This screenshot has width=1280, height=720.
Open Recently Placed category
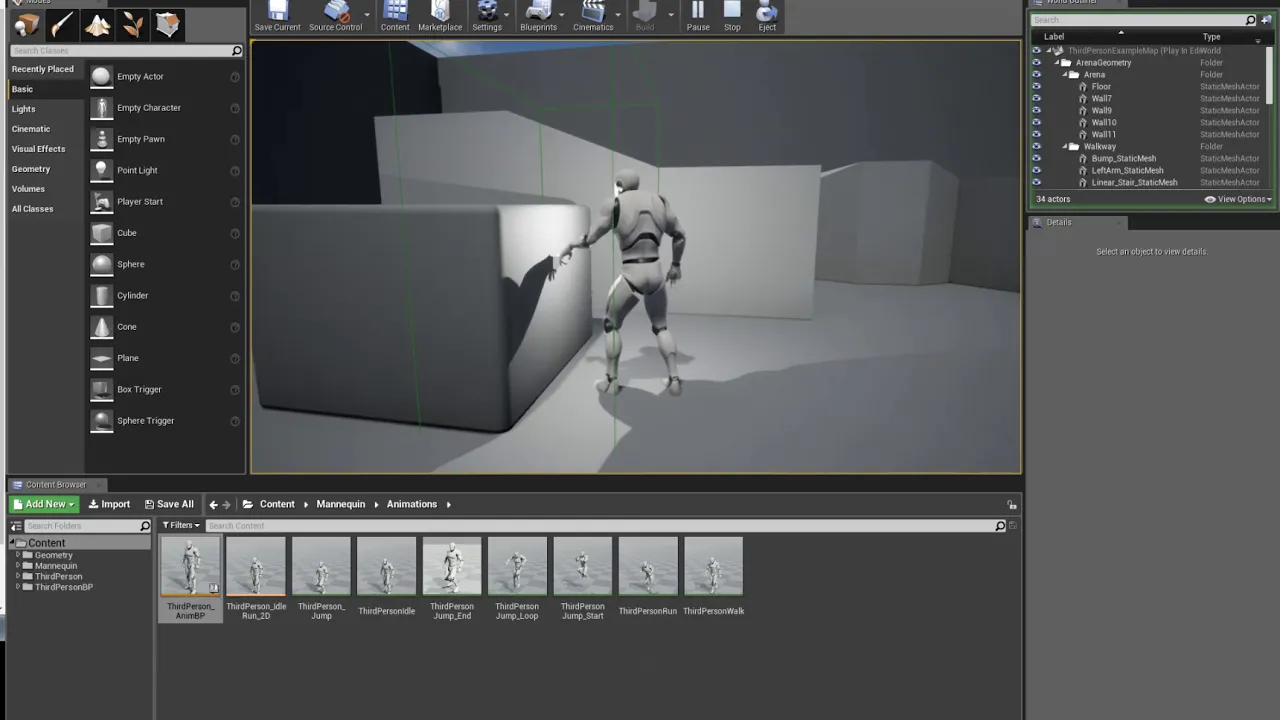[43, 69]
